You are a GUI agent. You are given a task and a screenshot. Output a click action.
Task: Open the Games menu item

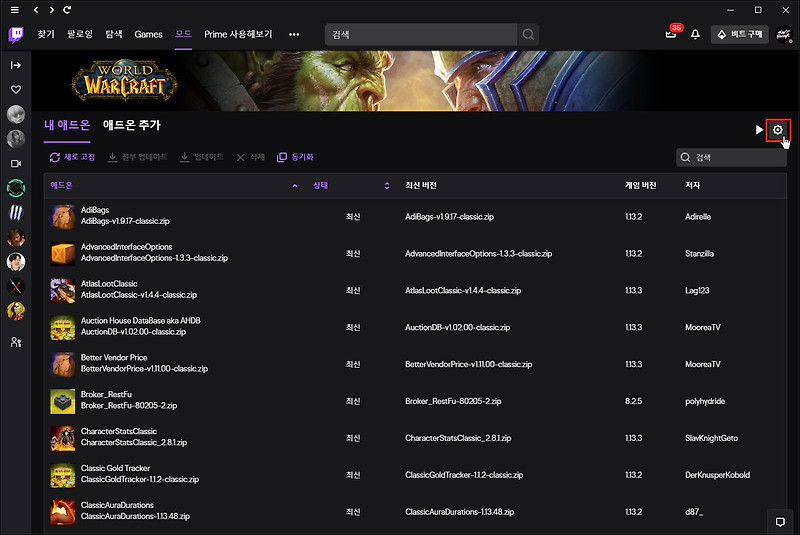click(x=148, y=34)
